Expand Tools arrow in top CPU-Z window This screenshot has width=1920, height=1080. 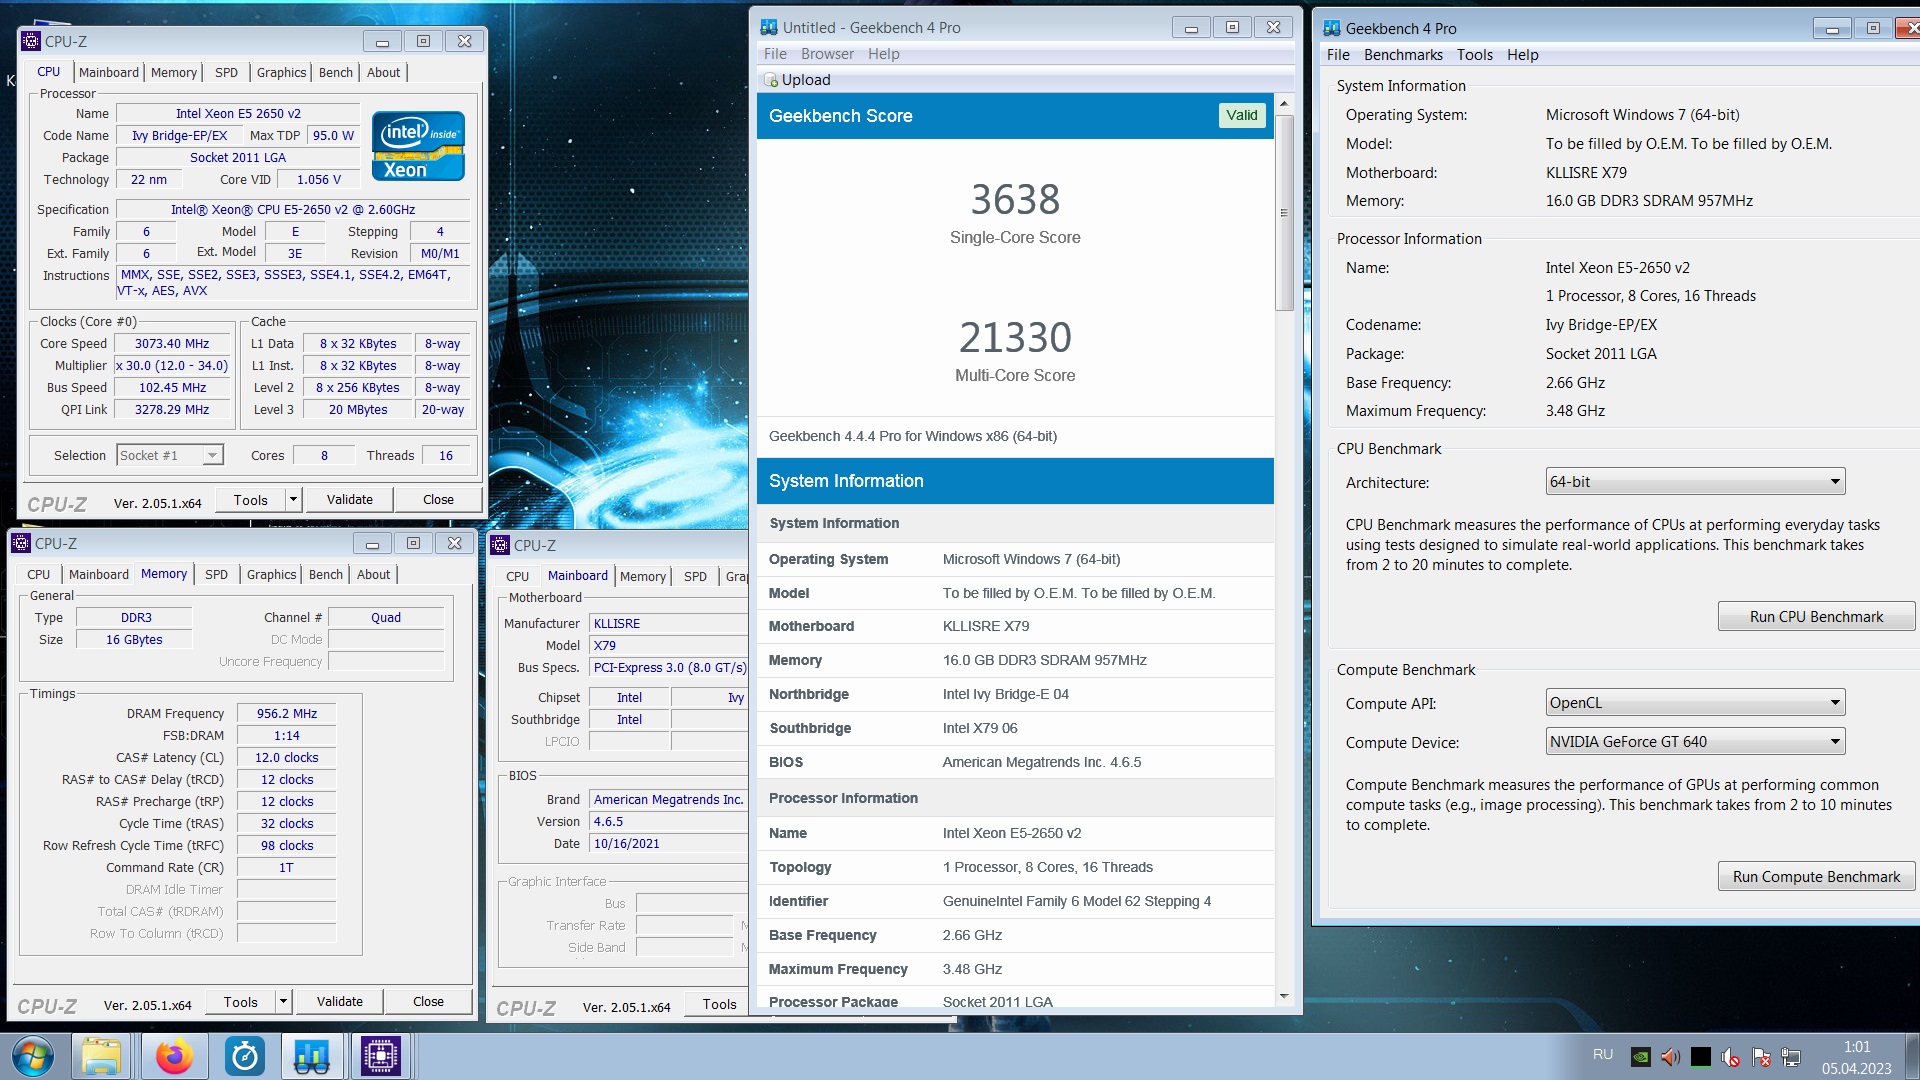coord(293,499)
